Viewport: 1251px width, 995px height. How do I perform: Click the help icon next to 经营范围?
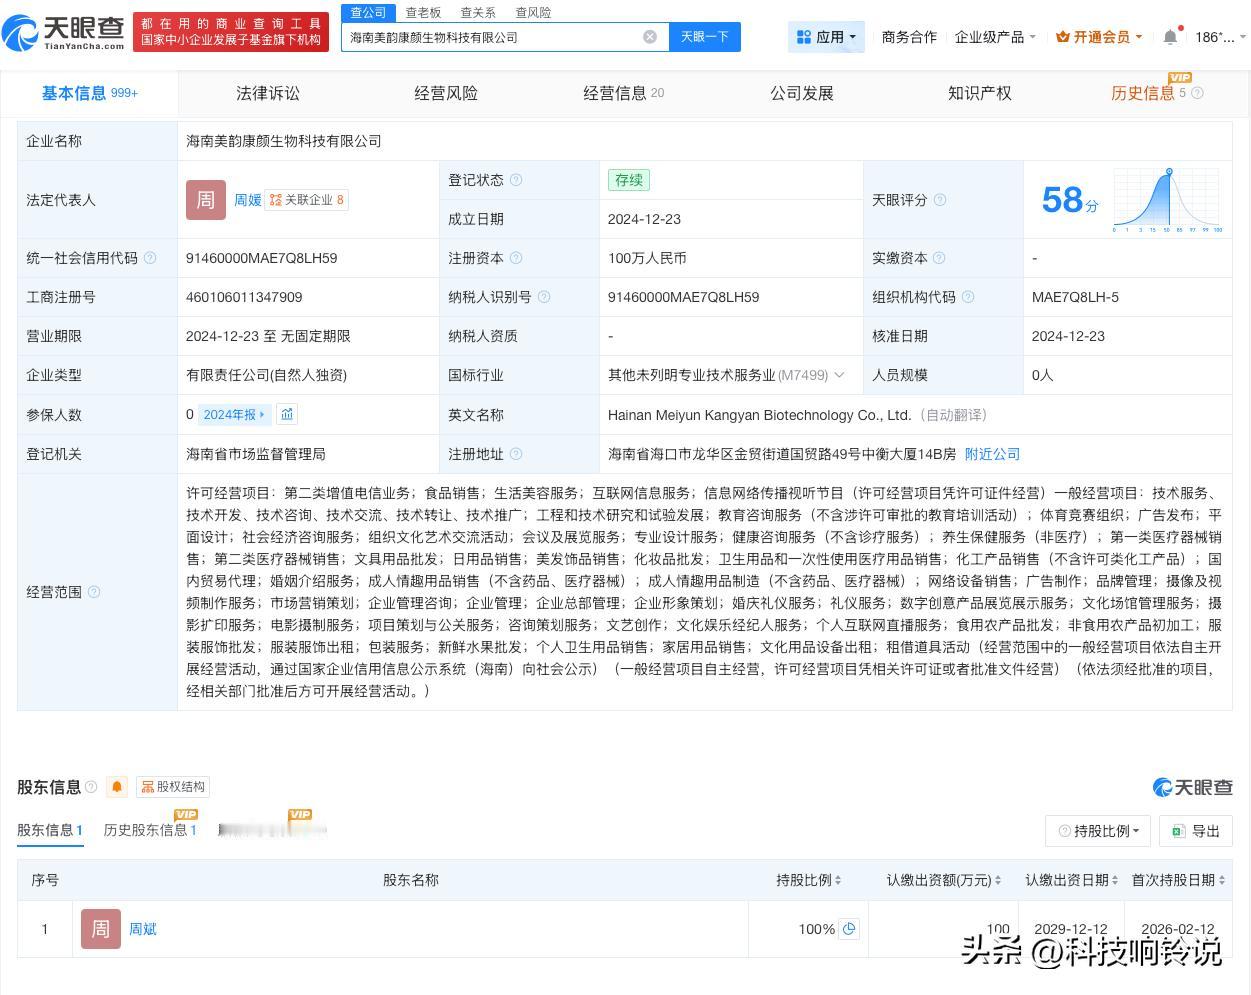[94, 592]
